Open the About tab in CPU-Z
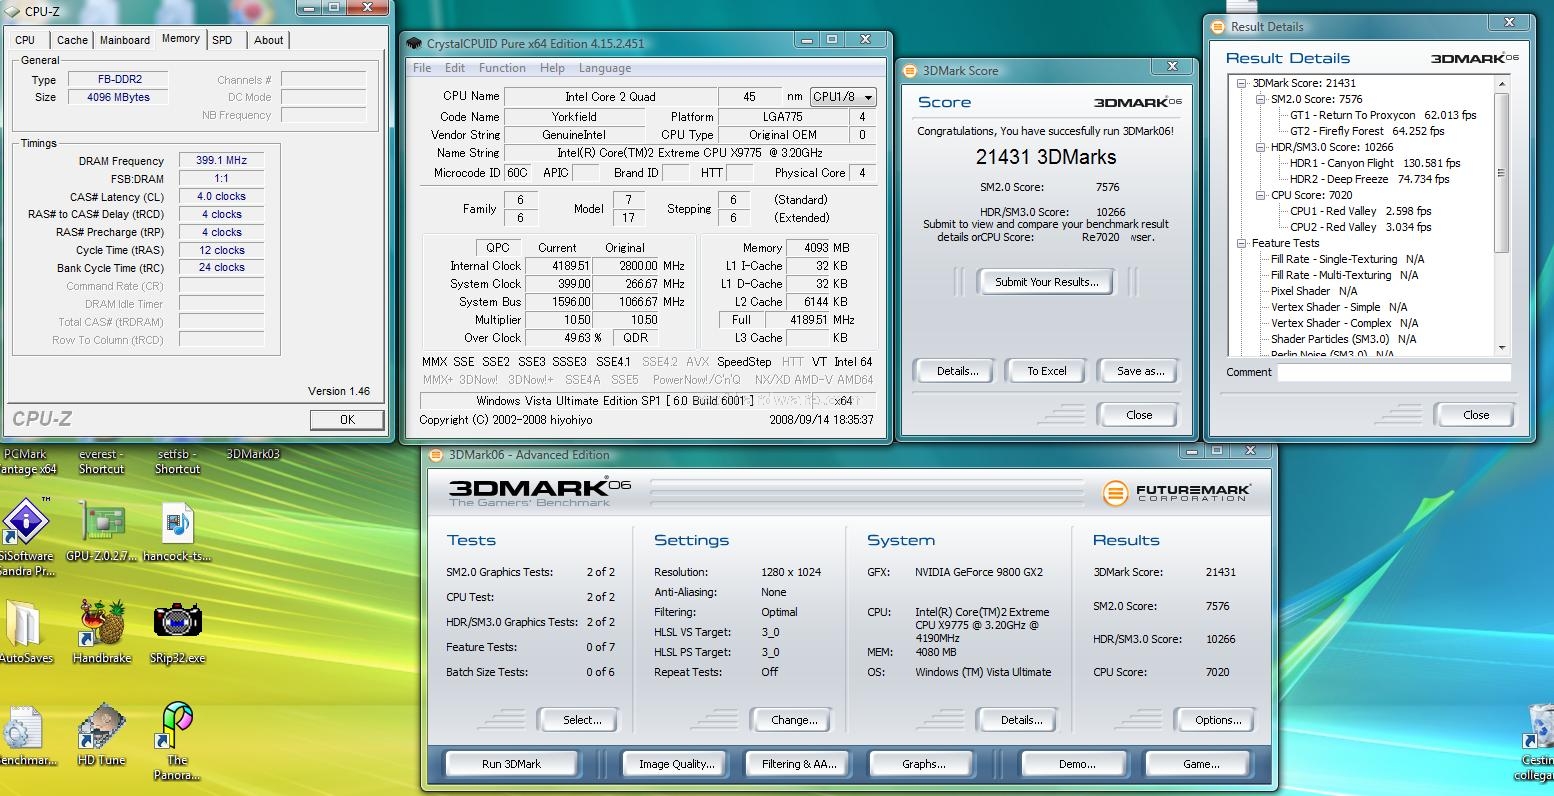The height and width of the screenshot is (796, 1554). [x=268, y=40]
